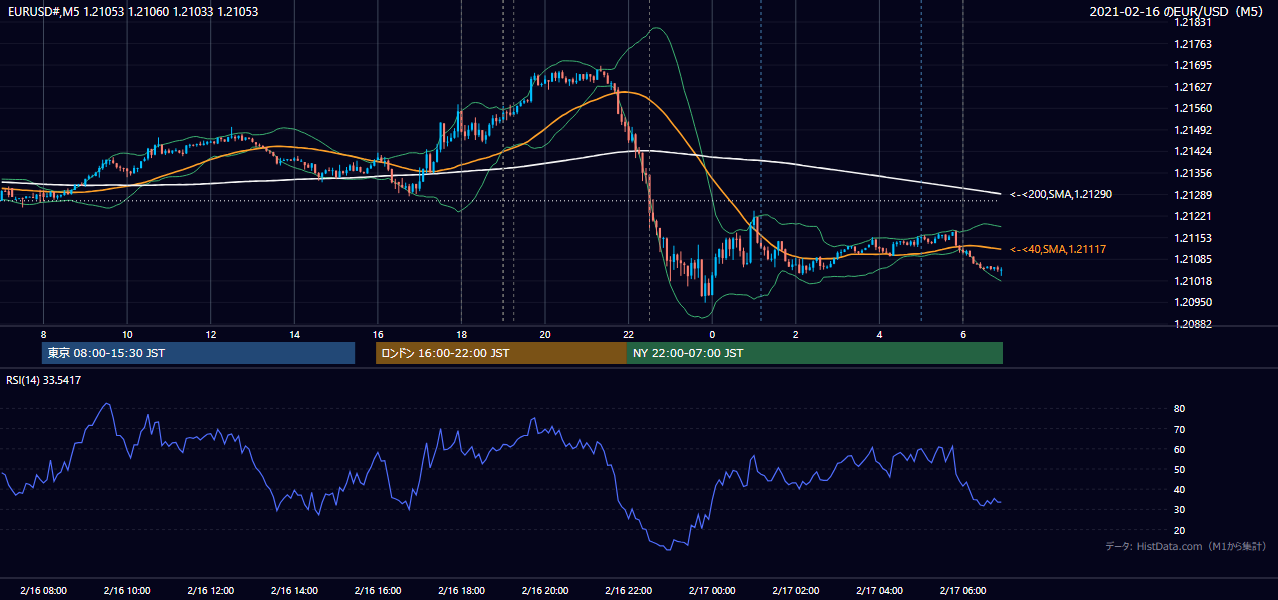Image resolution: width=1278 pixels, height=600 pixels.
Task: Click the RSI 60 level label
Action: [x=1180, y=449]
